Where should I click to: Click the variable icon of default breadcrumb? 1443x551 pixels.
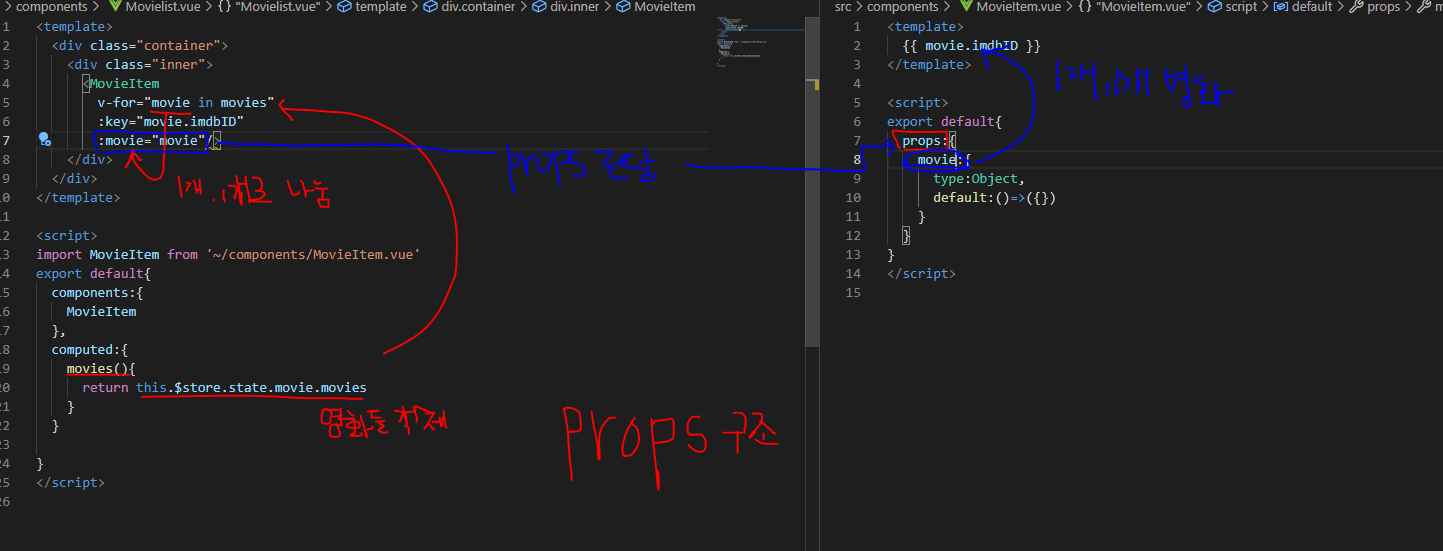pyautogui.click(x=1280, y=7)
